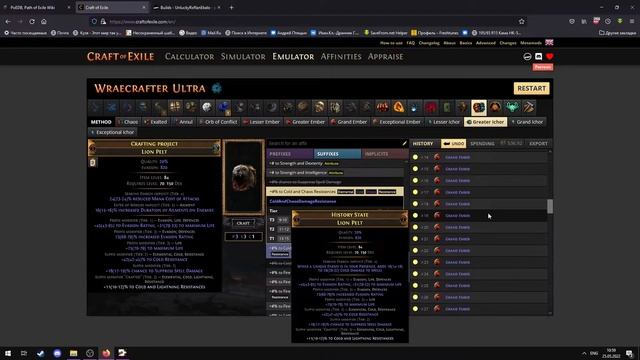The width and height of the screenshot is (640, 360).
Task: Click the Firefox home button
Action: point(44,21)
